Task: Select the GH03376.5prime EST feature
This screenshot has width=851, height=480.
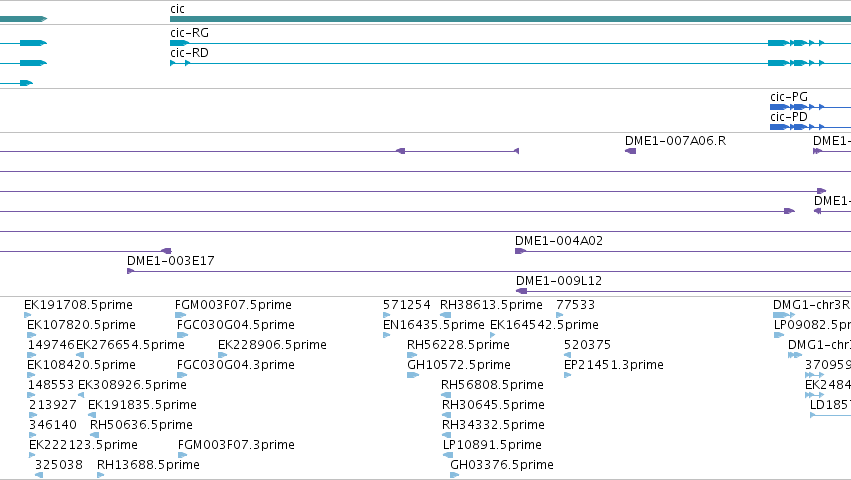Action: click(x=455, y=475)
